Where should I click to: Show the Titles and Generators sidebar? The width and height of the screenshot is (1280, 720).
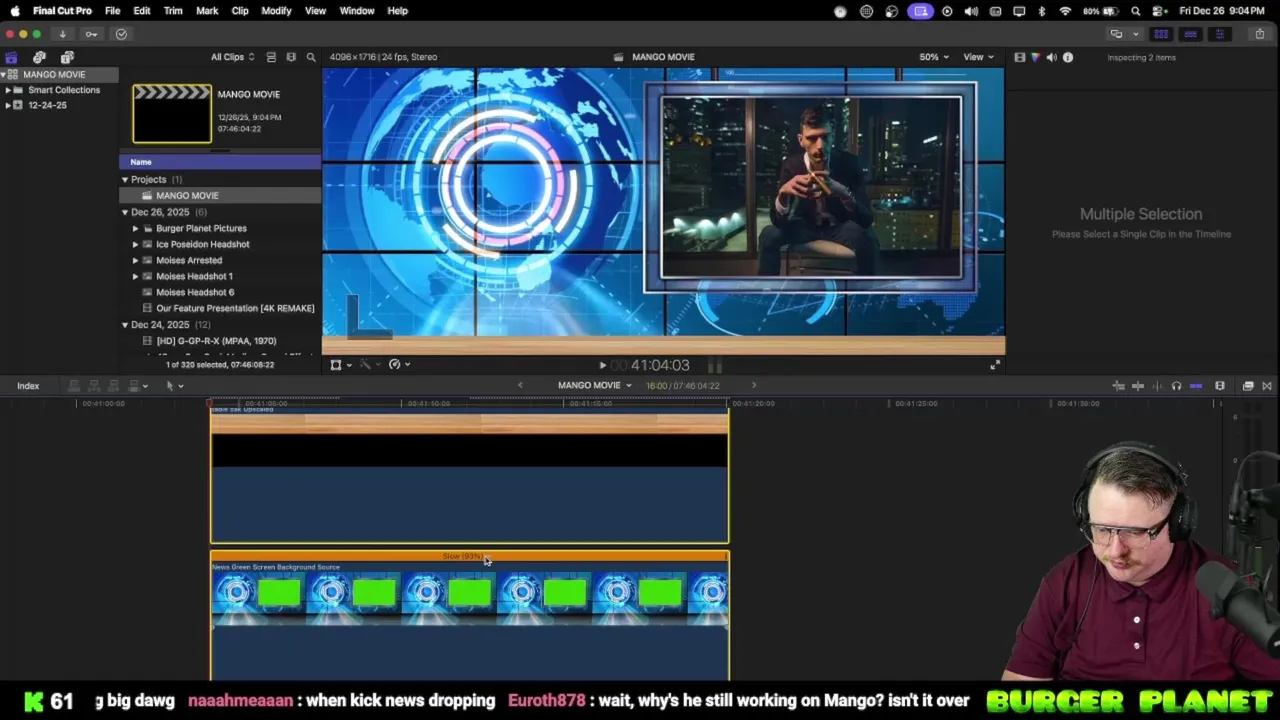click(67, 57)
